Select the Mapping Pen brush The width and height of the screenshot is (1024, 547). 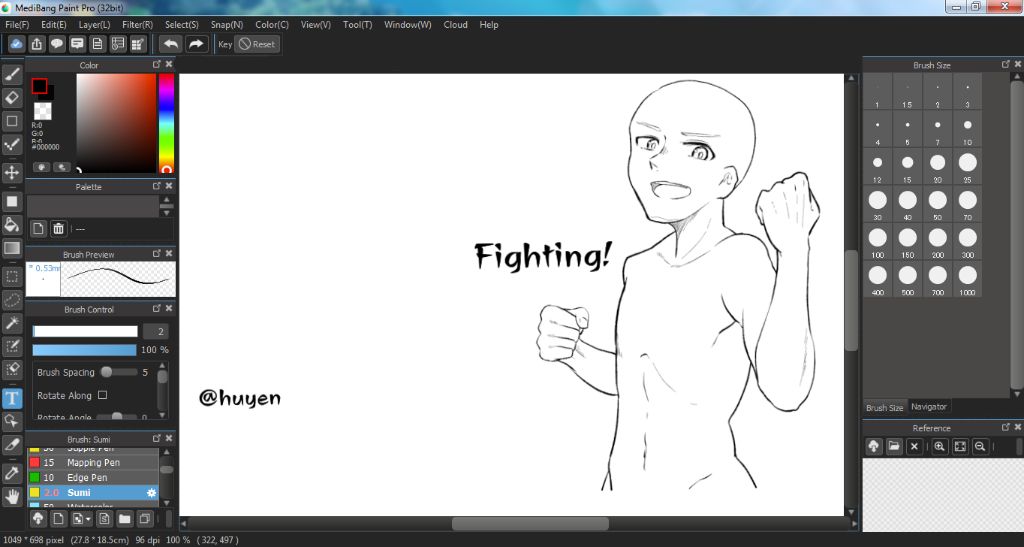click(x=93, y=462)
